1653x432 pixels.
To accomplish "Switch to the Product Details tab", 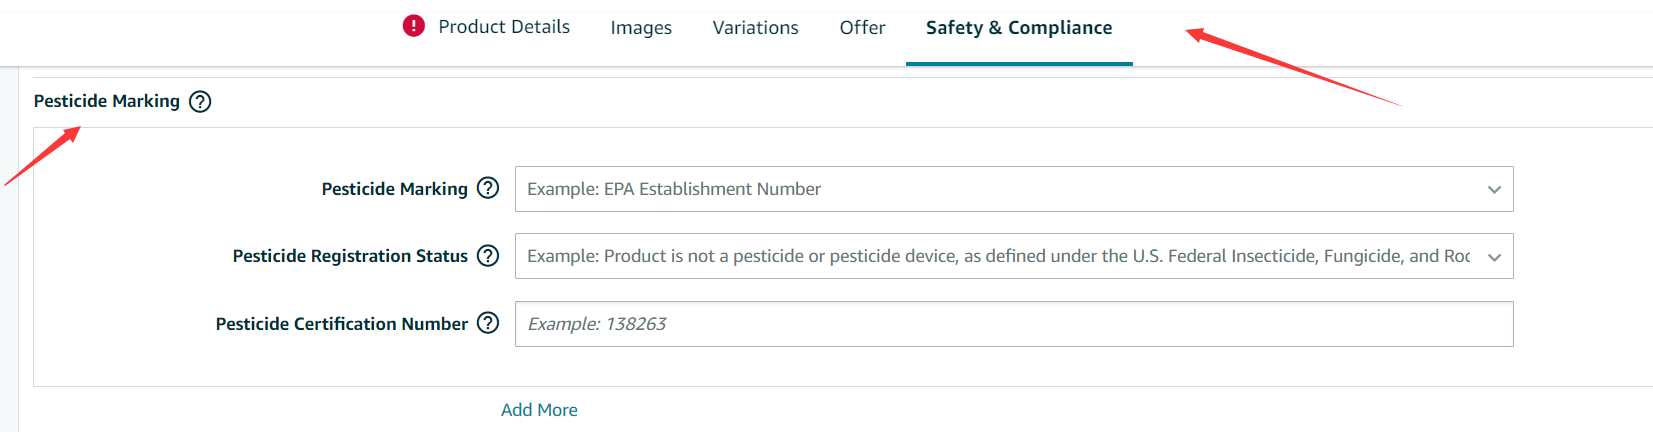I will click(x=504, y=27).
